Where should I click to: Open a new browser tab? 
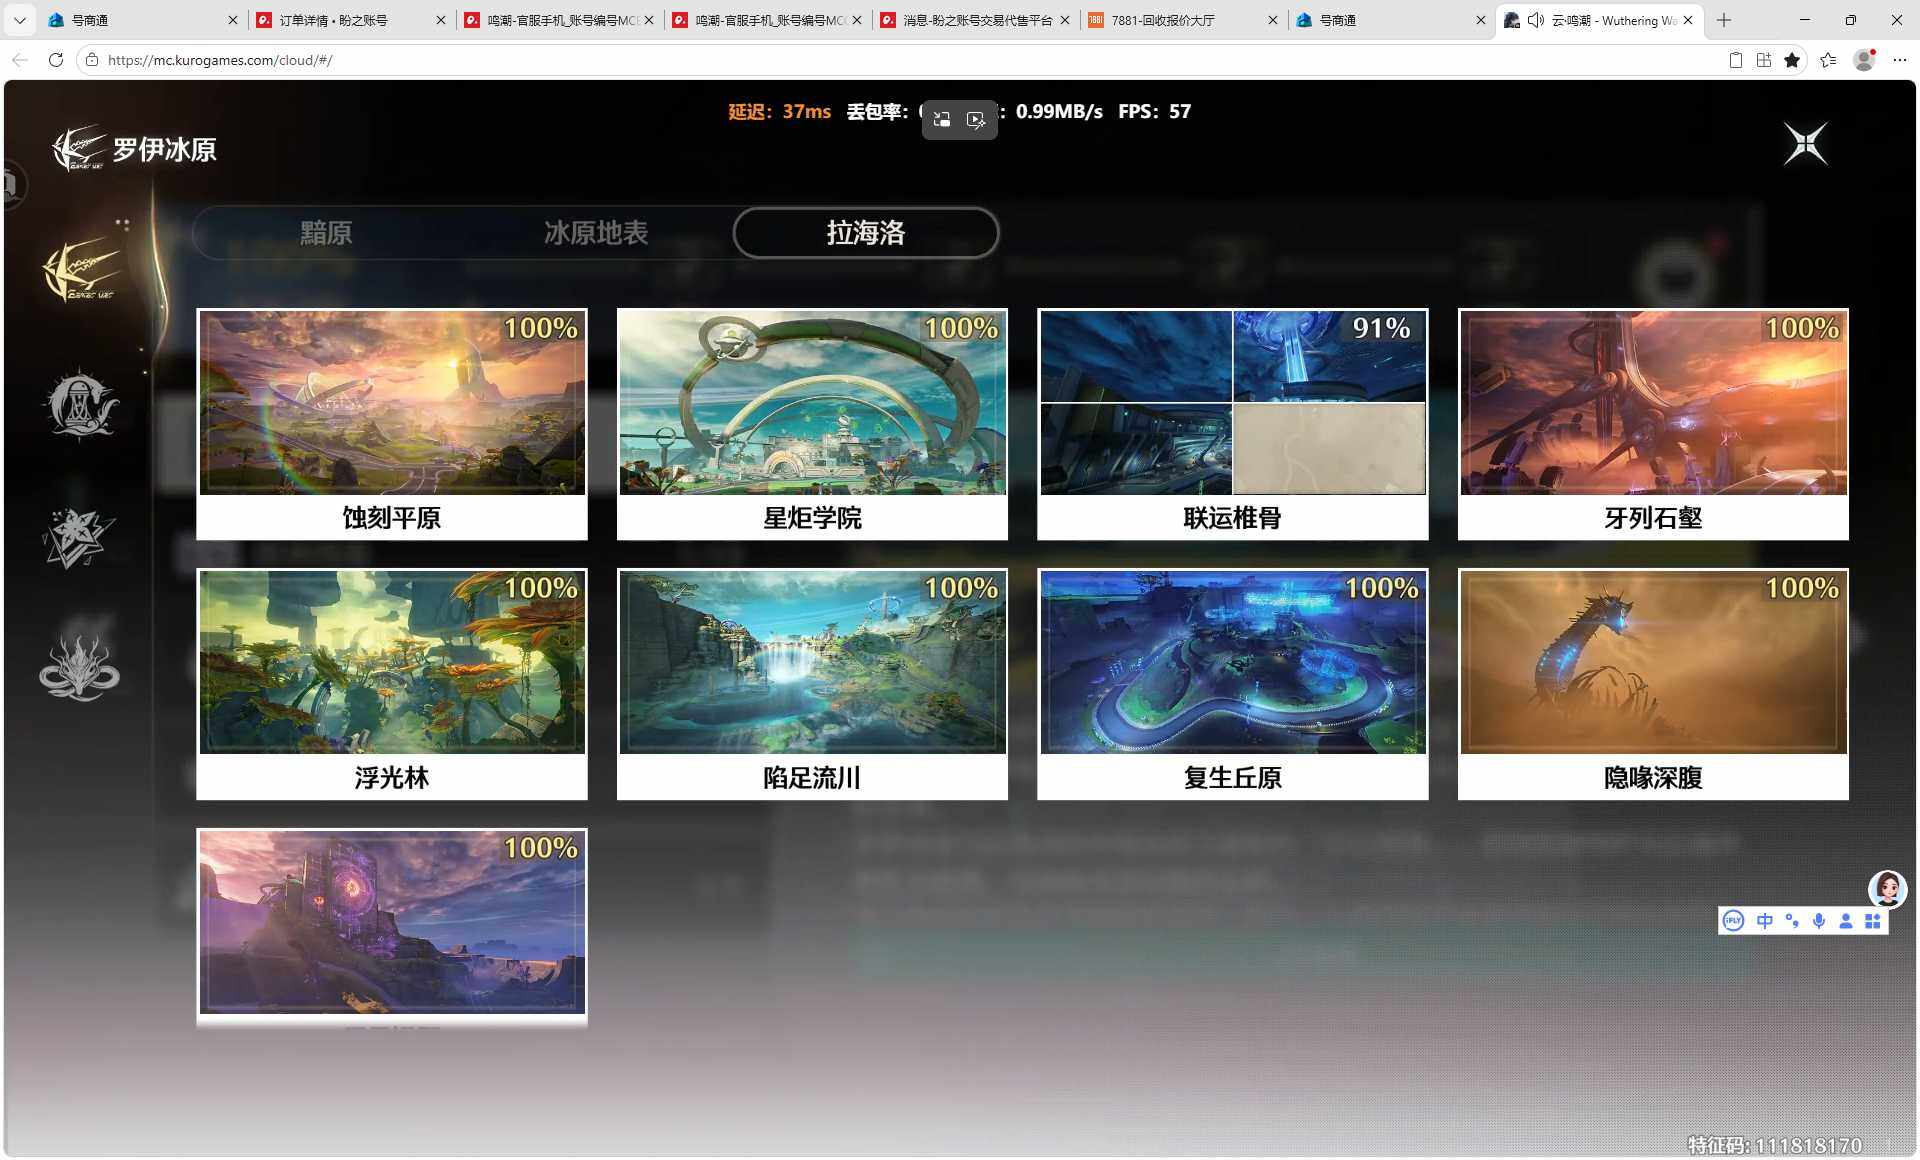tap(1724, 20)
